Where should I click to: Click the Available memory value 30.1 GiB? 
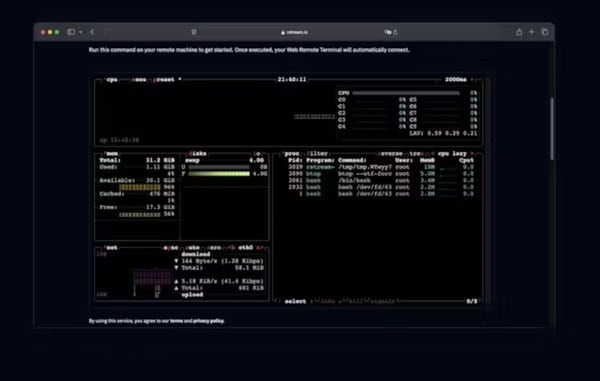[160, 181]
